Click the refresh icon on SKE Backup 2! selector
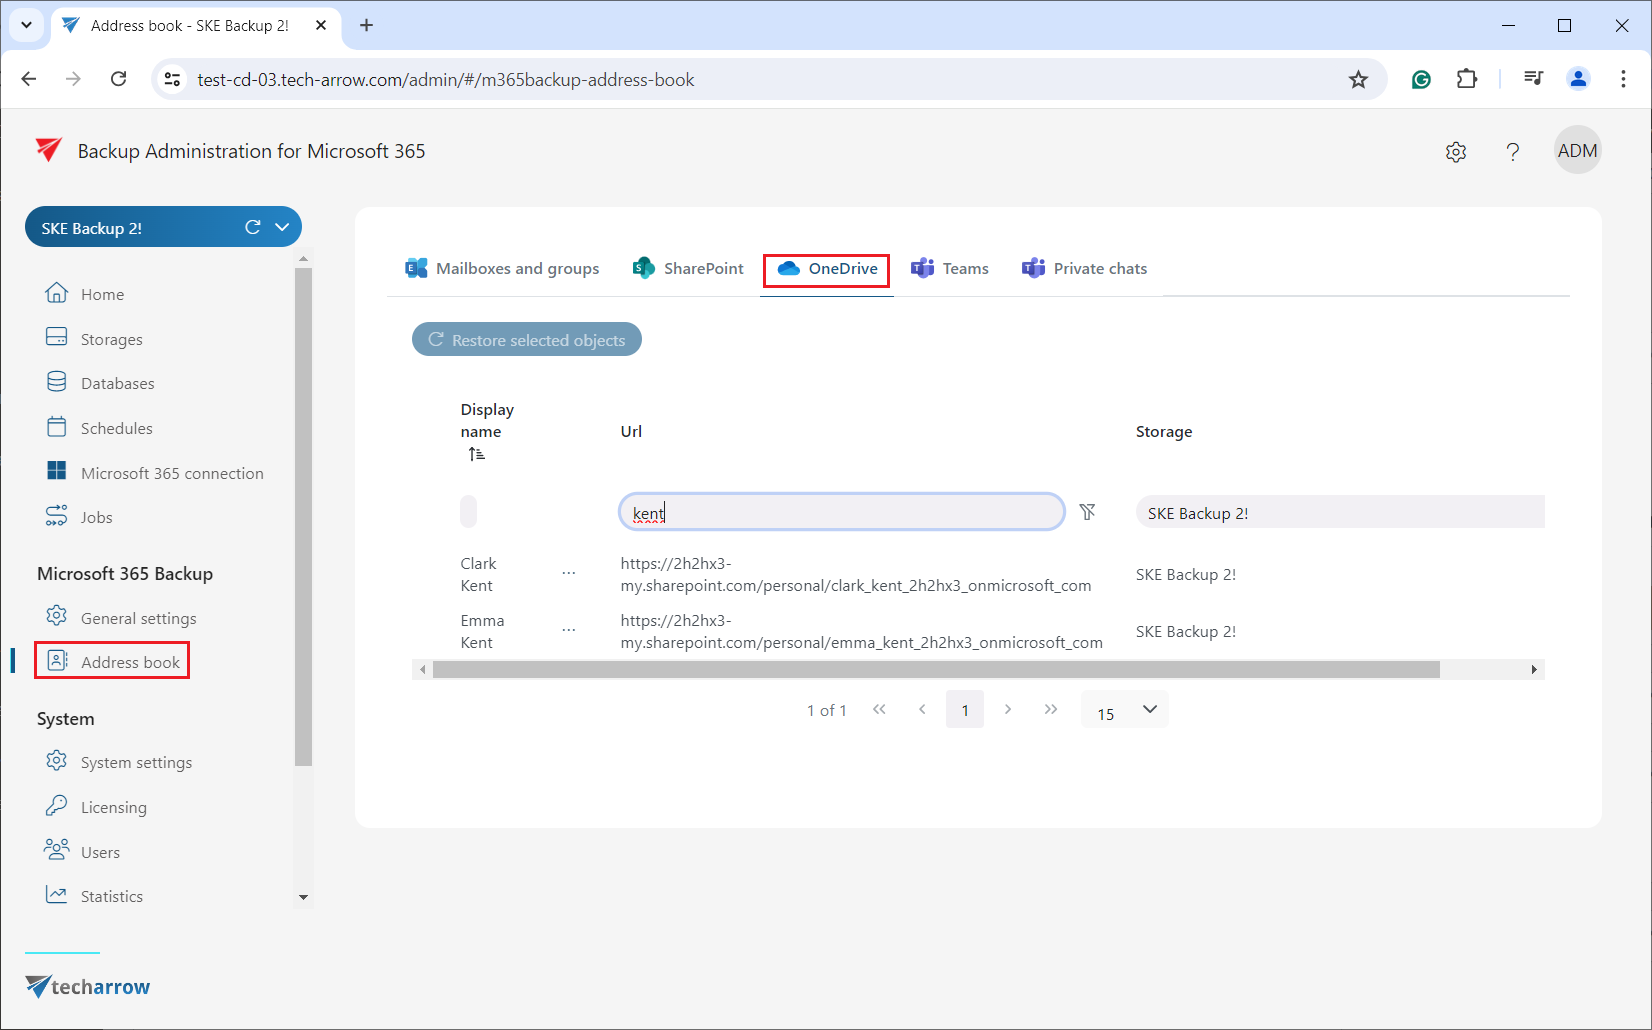The width and height of the screenshot is (1652, 1030). pyautogui.click(x=253, y=227)
